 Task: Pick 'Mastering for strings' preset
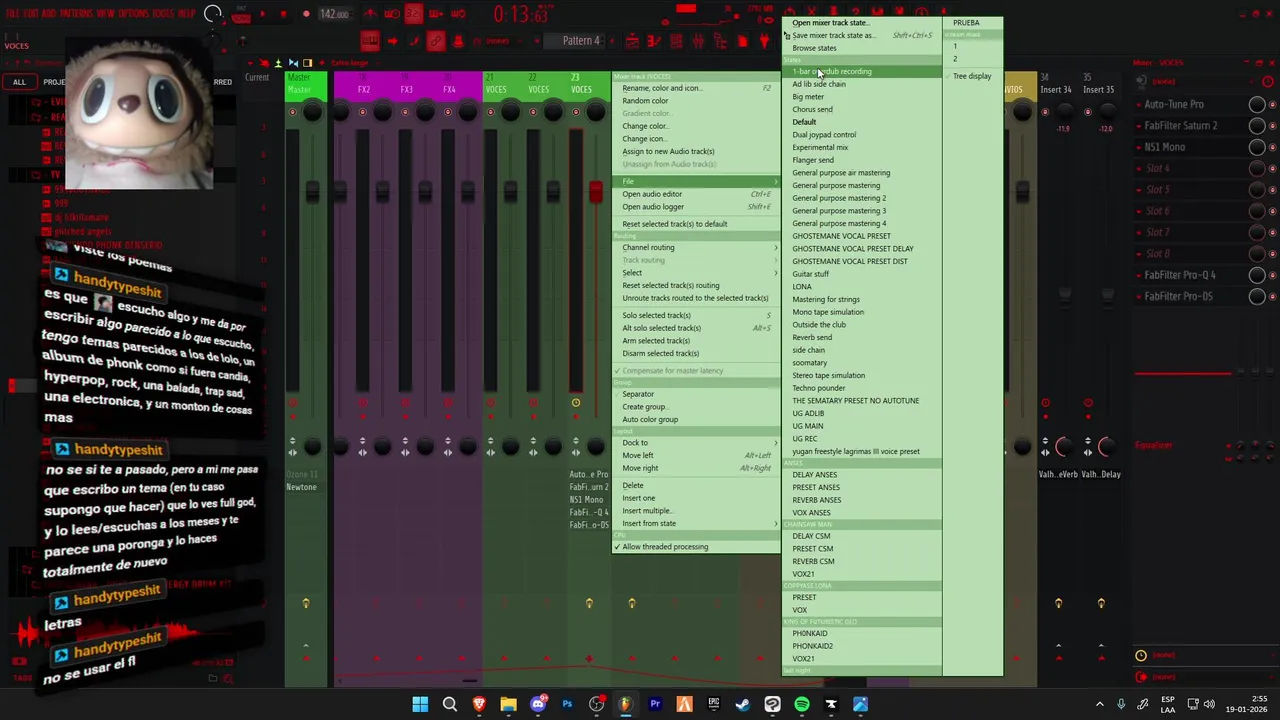tap(861, 299)
